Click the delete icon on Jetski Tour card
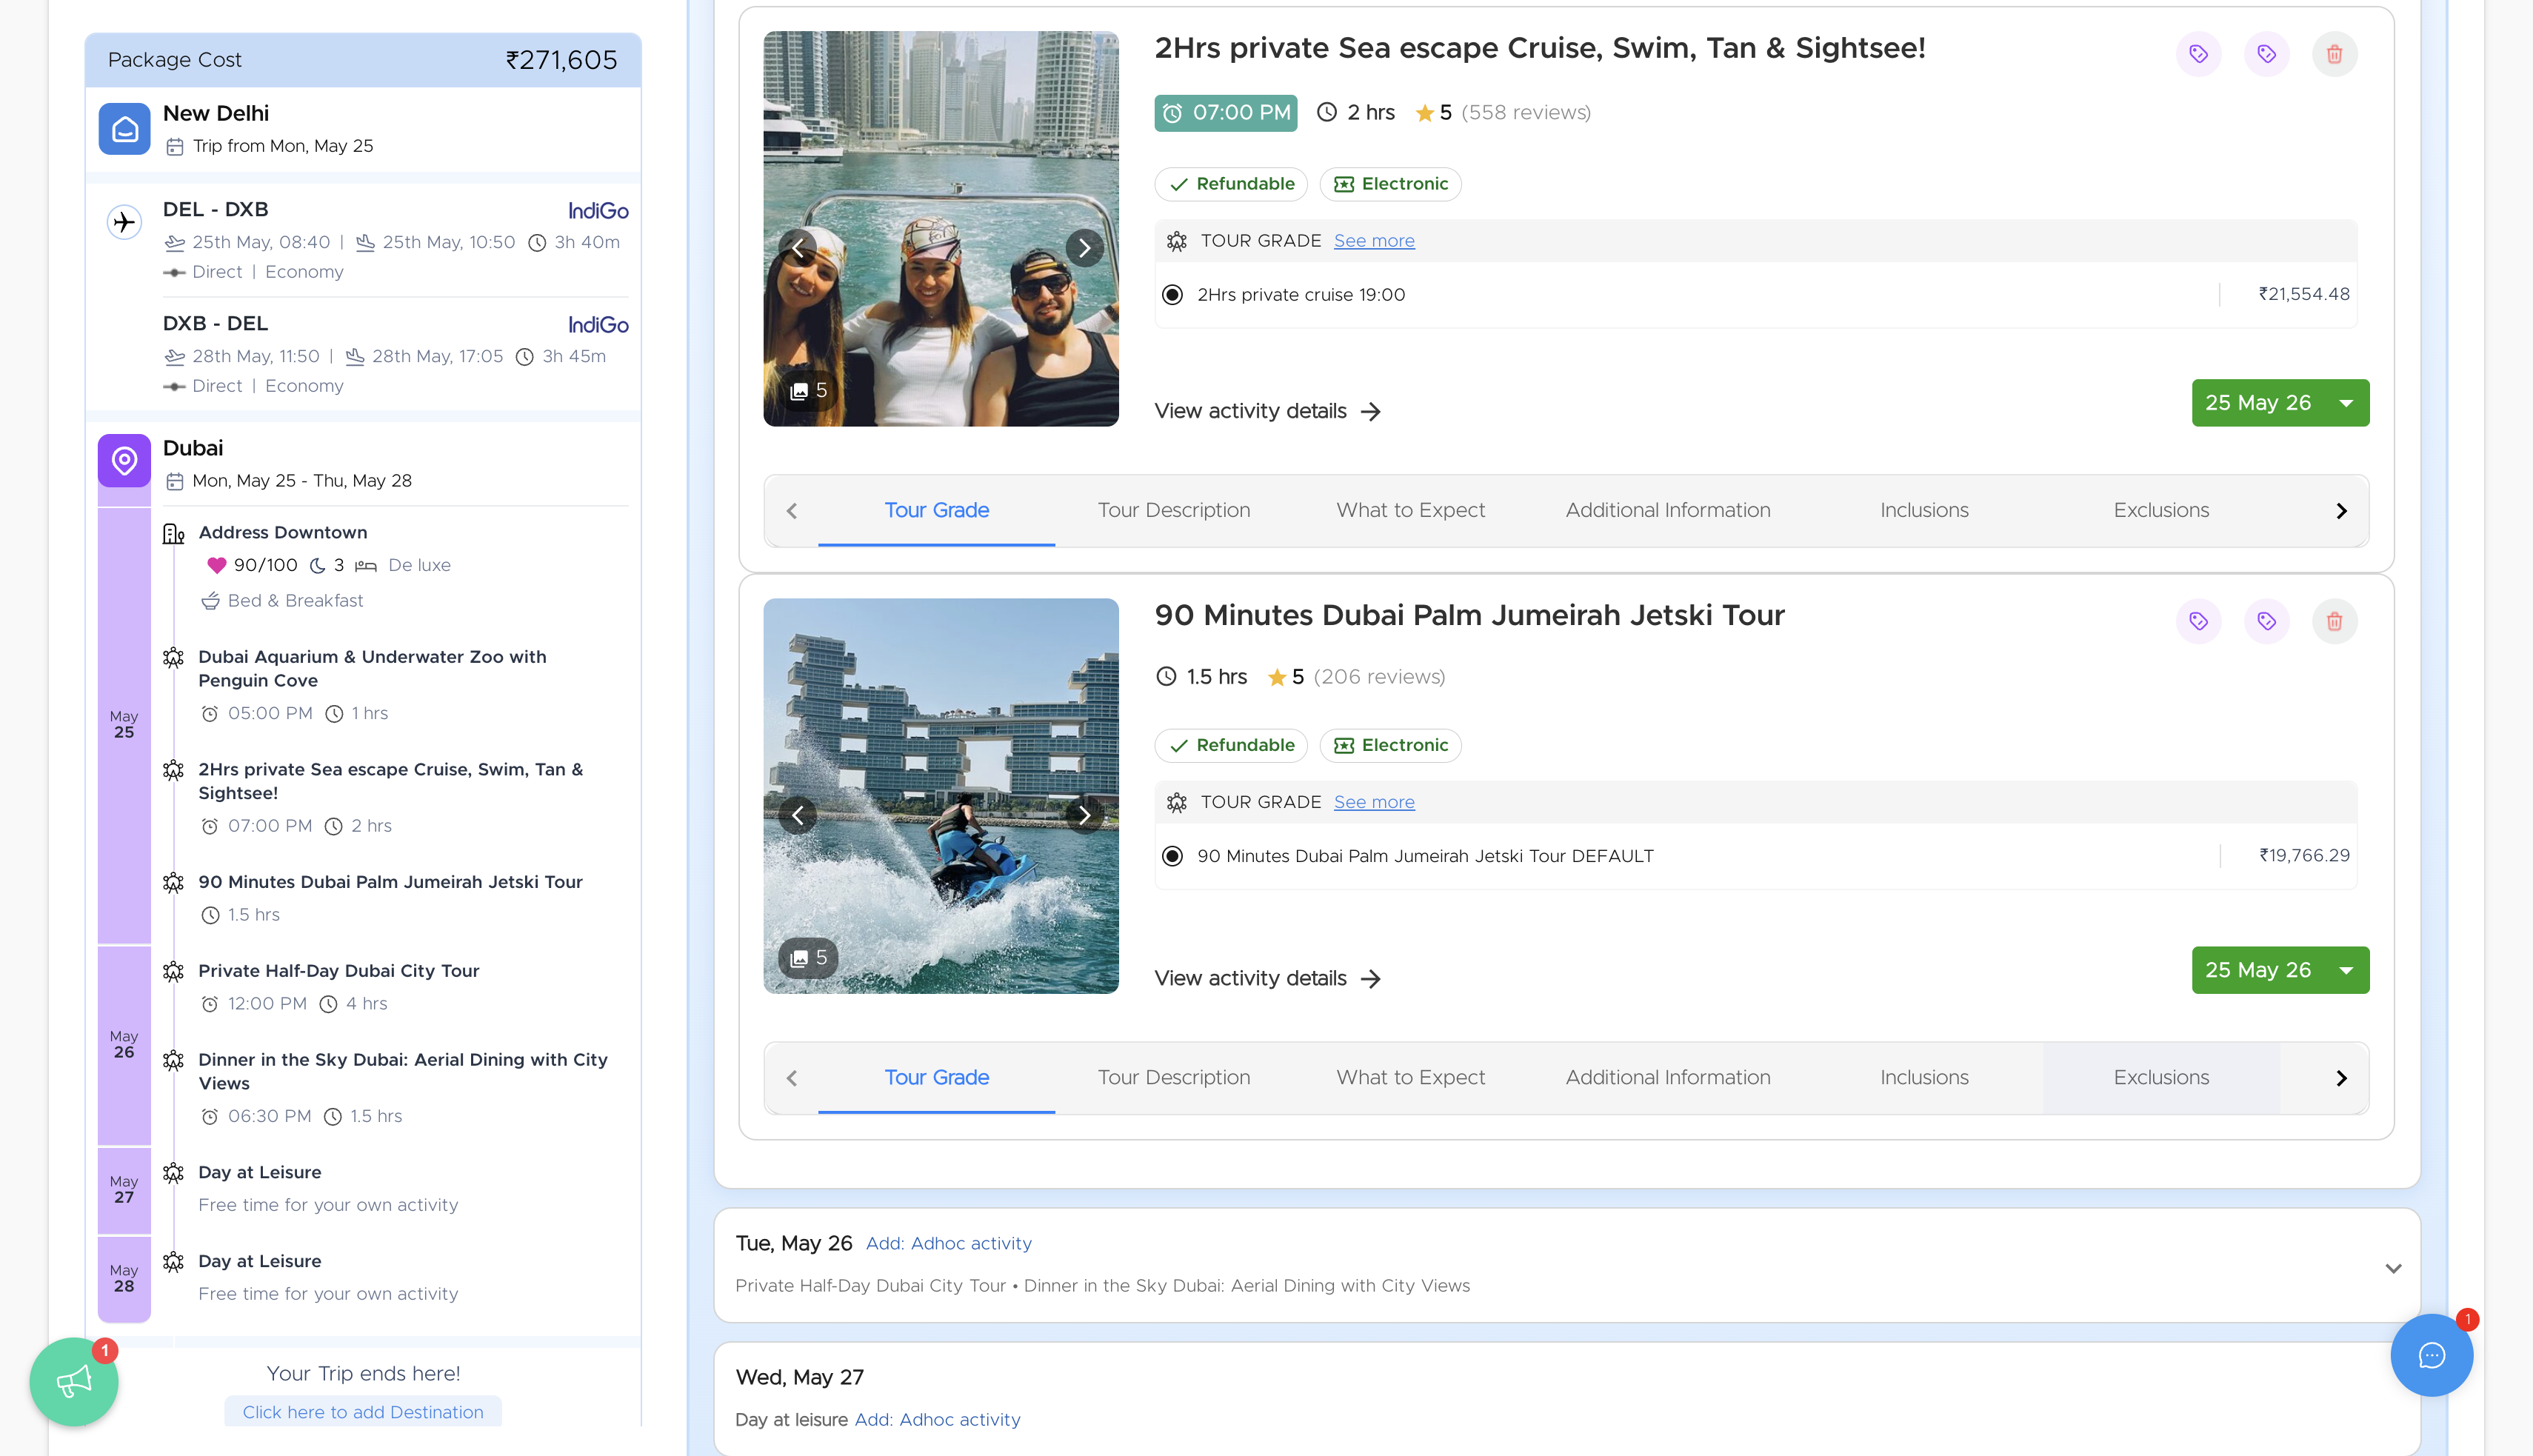This screenshot has height=1456, width=2533. tap(2334, 621)
